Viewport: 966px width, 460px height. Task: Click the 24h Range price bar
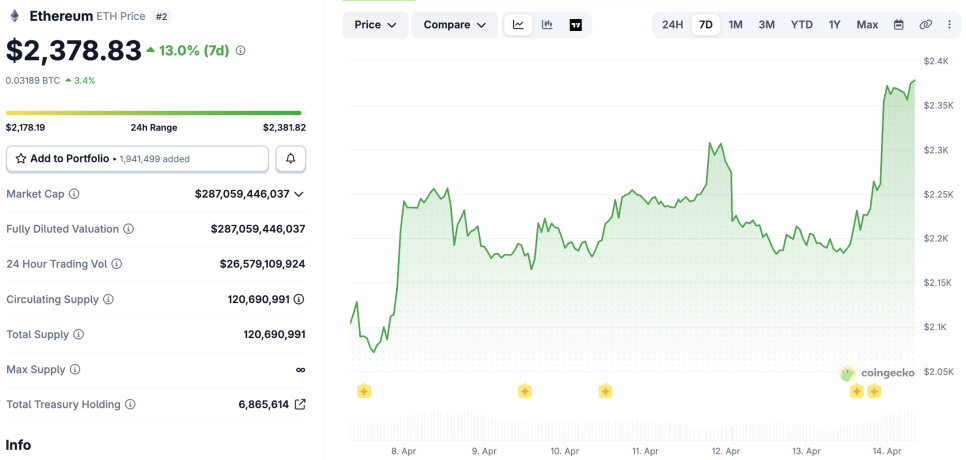click(153, 113)
